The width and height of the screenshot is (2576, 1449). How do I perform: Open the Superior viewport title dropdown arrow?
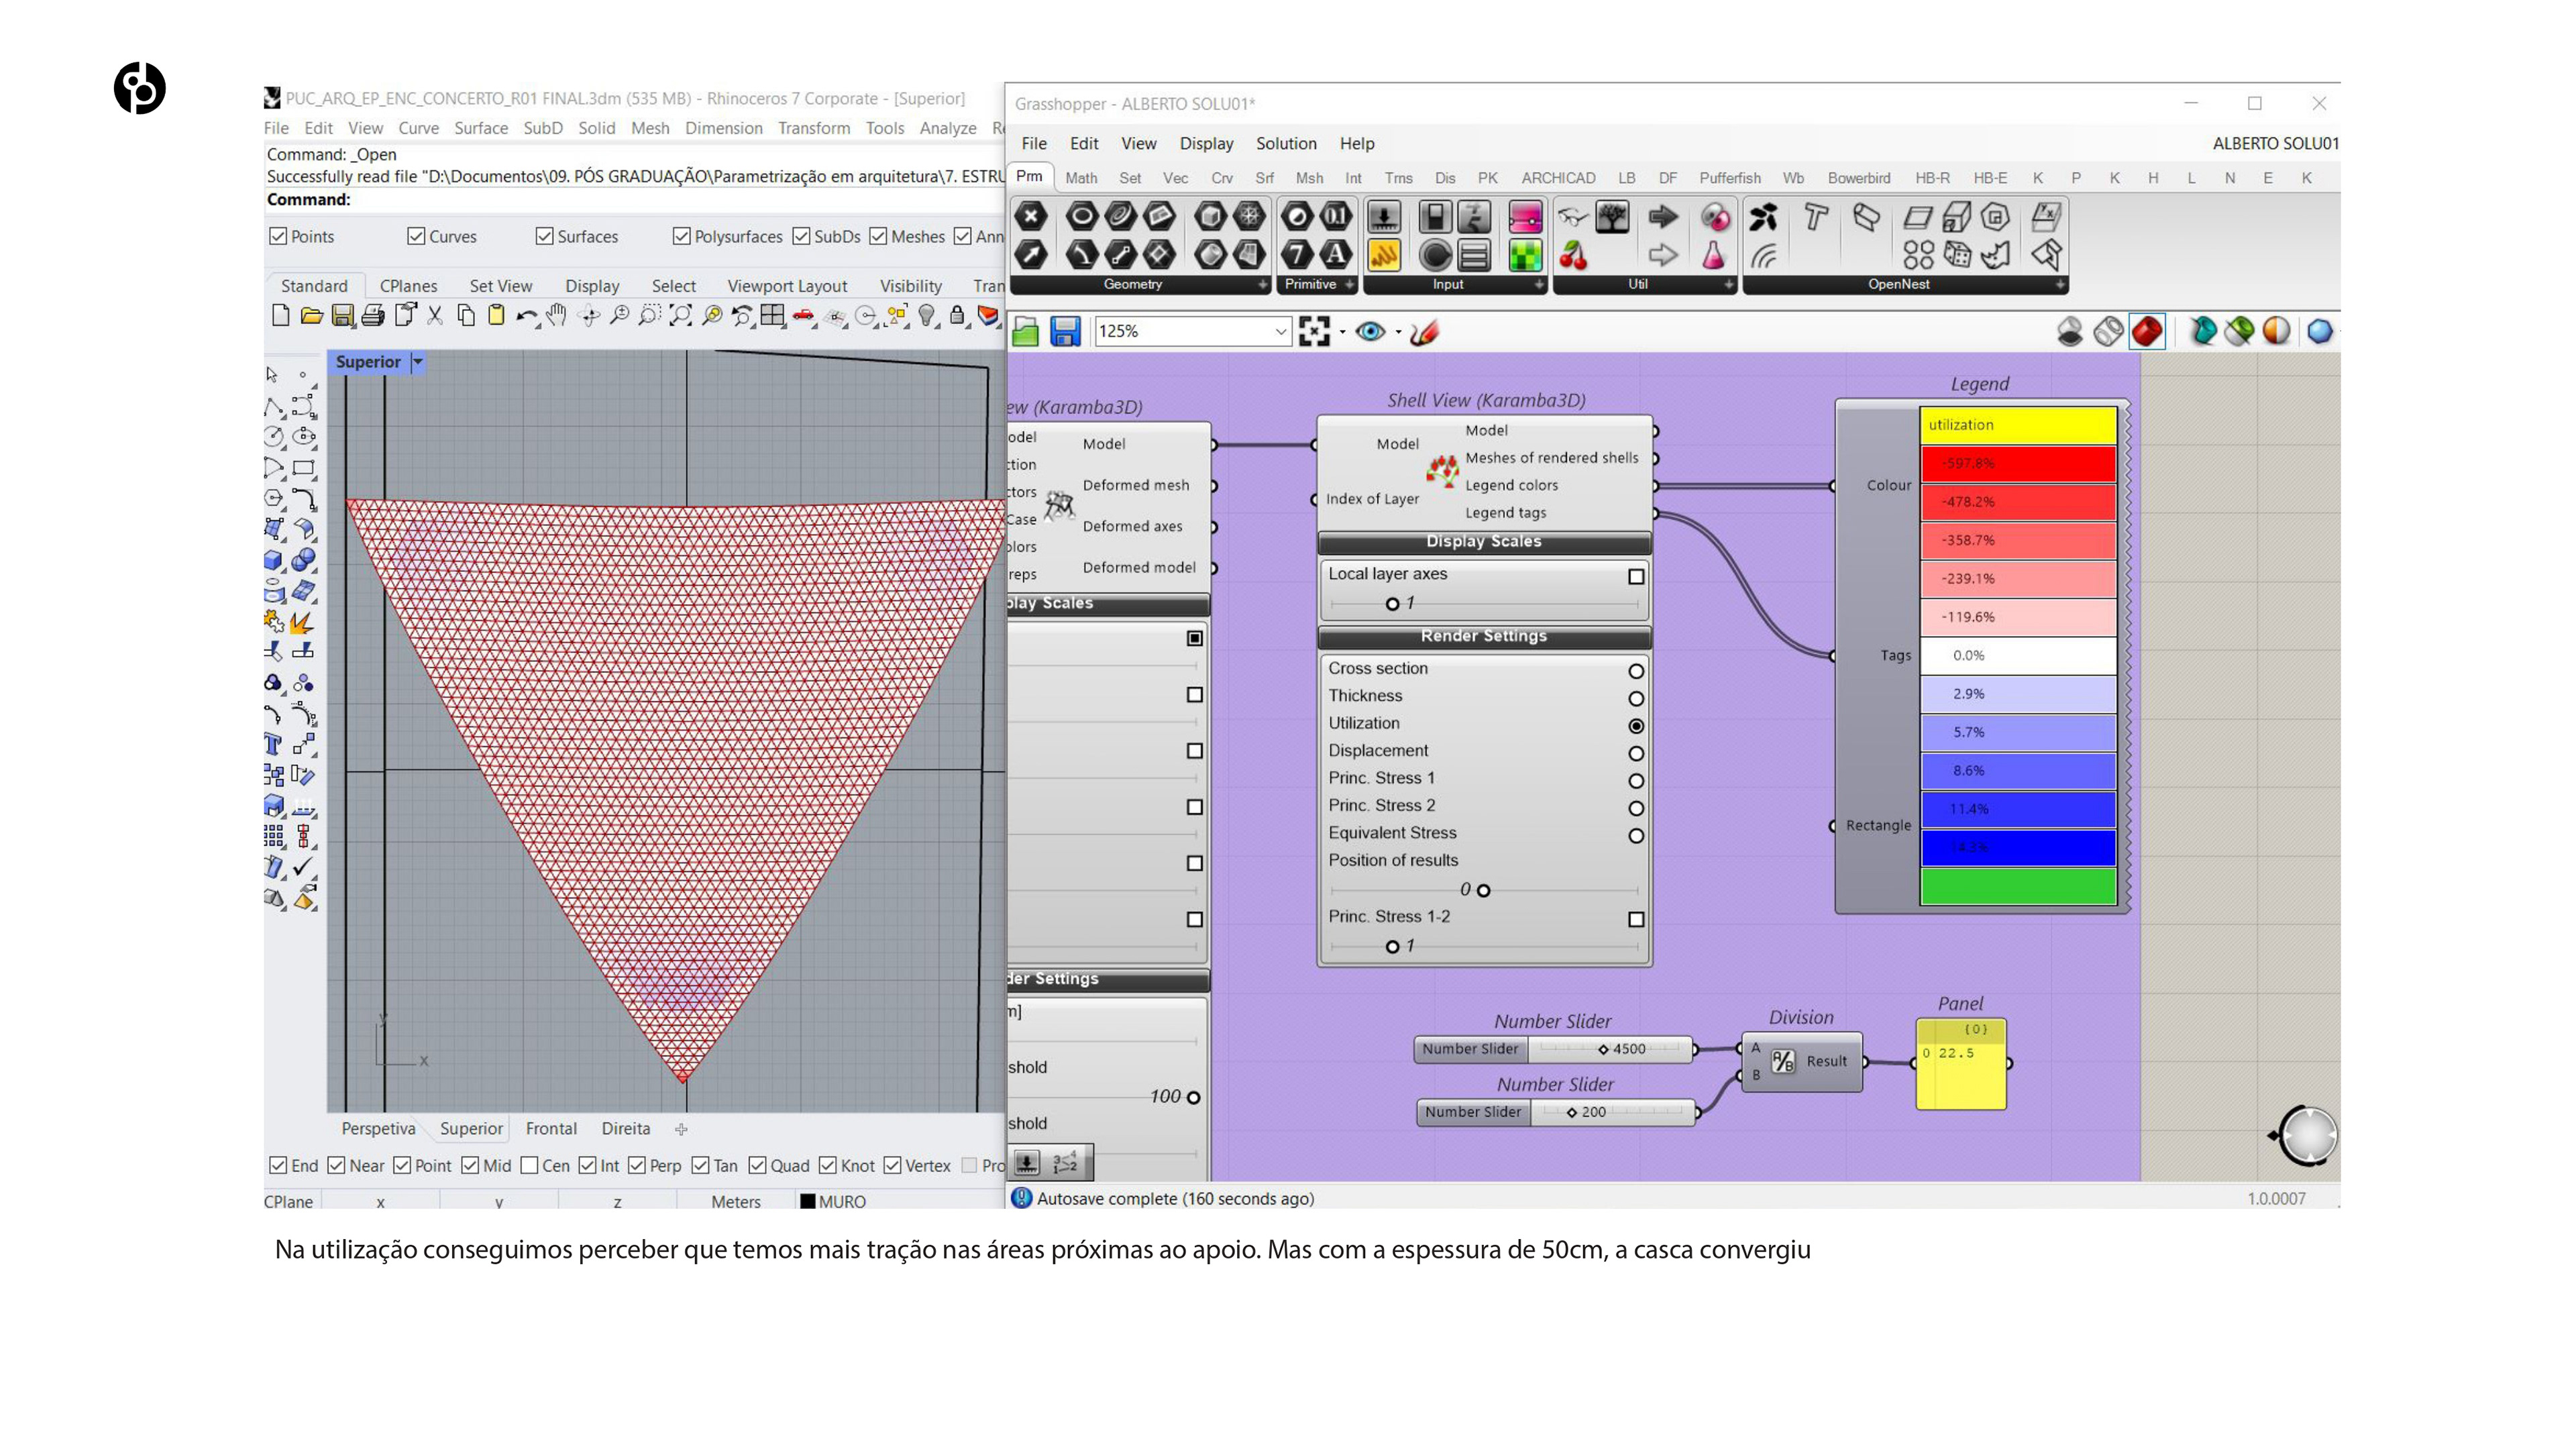tap(418, 362)
